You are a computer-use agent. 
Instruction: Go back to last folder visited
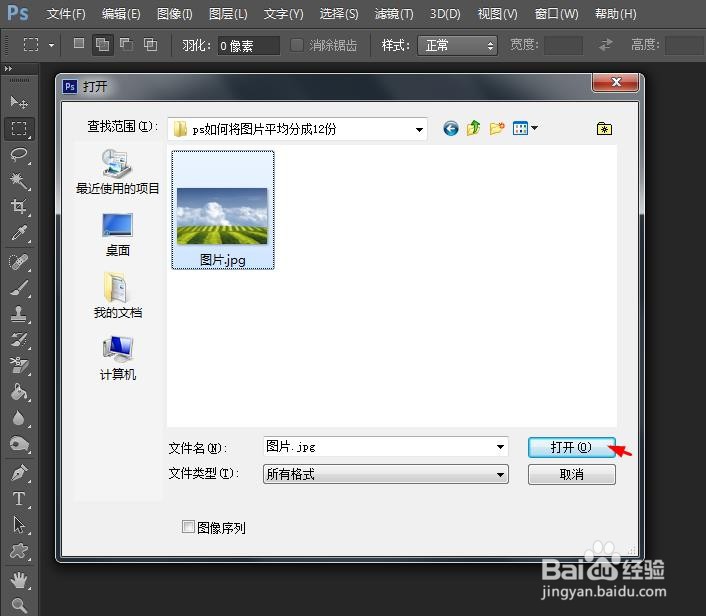pyautogui.click(x=451, y=129)
